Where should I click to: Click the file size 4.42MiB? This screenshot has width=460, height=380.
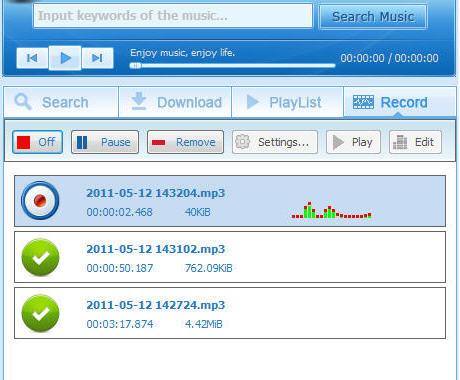pos(204,324)
